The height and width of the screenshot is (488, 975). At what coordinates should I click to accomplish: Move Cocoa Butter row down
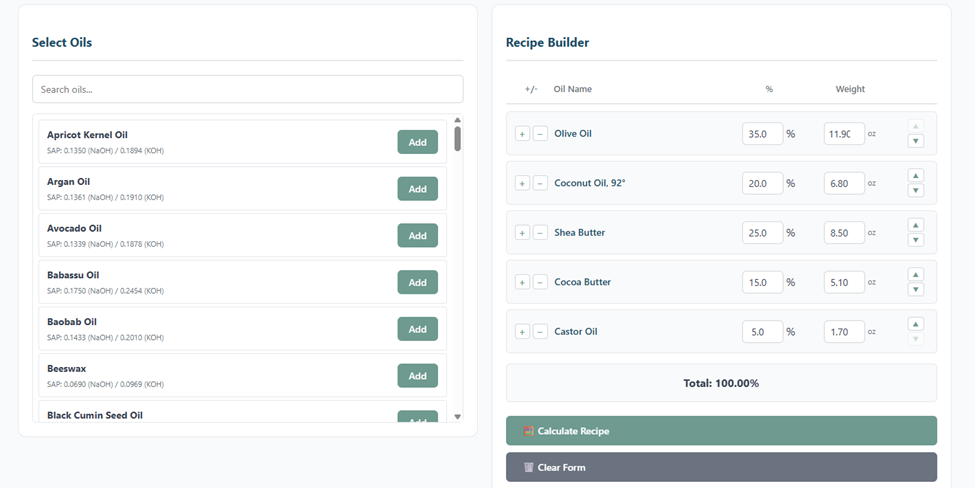(915, 289)
